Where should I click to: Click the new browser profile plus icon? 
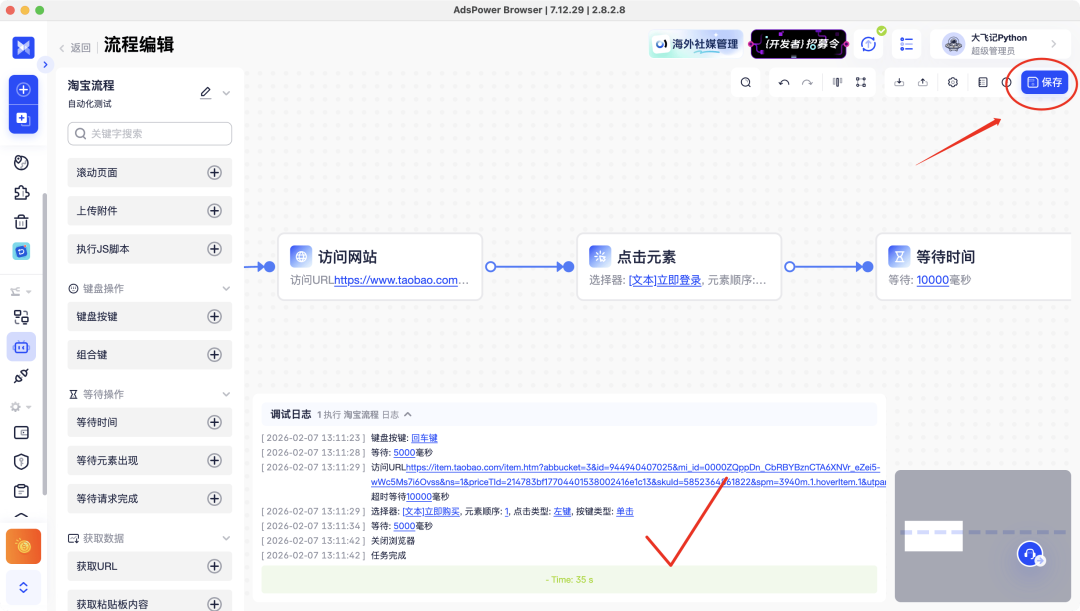(x=23, y=90)
